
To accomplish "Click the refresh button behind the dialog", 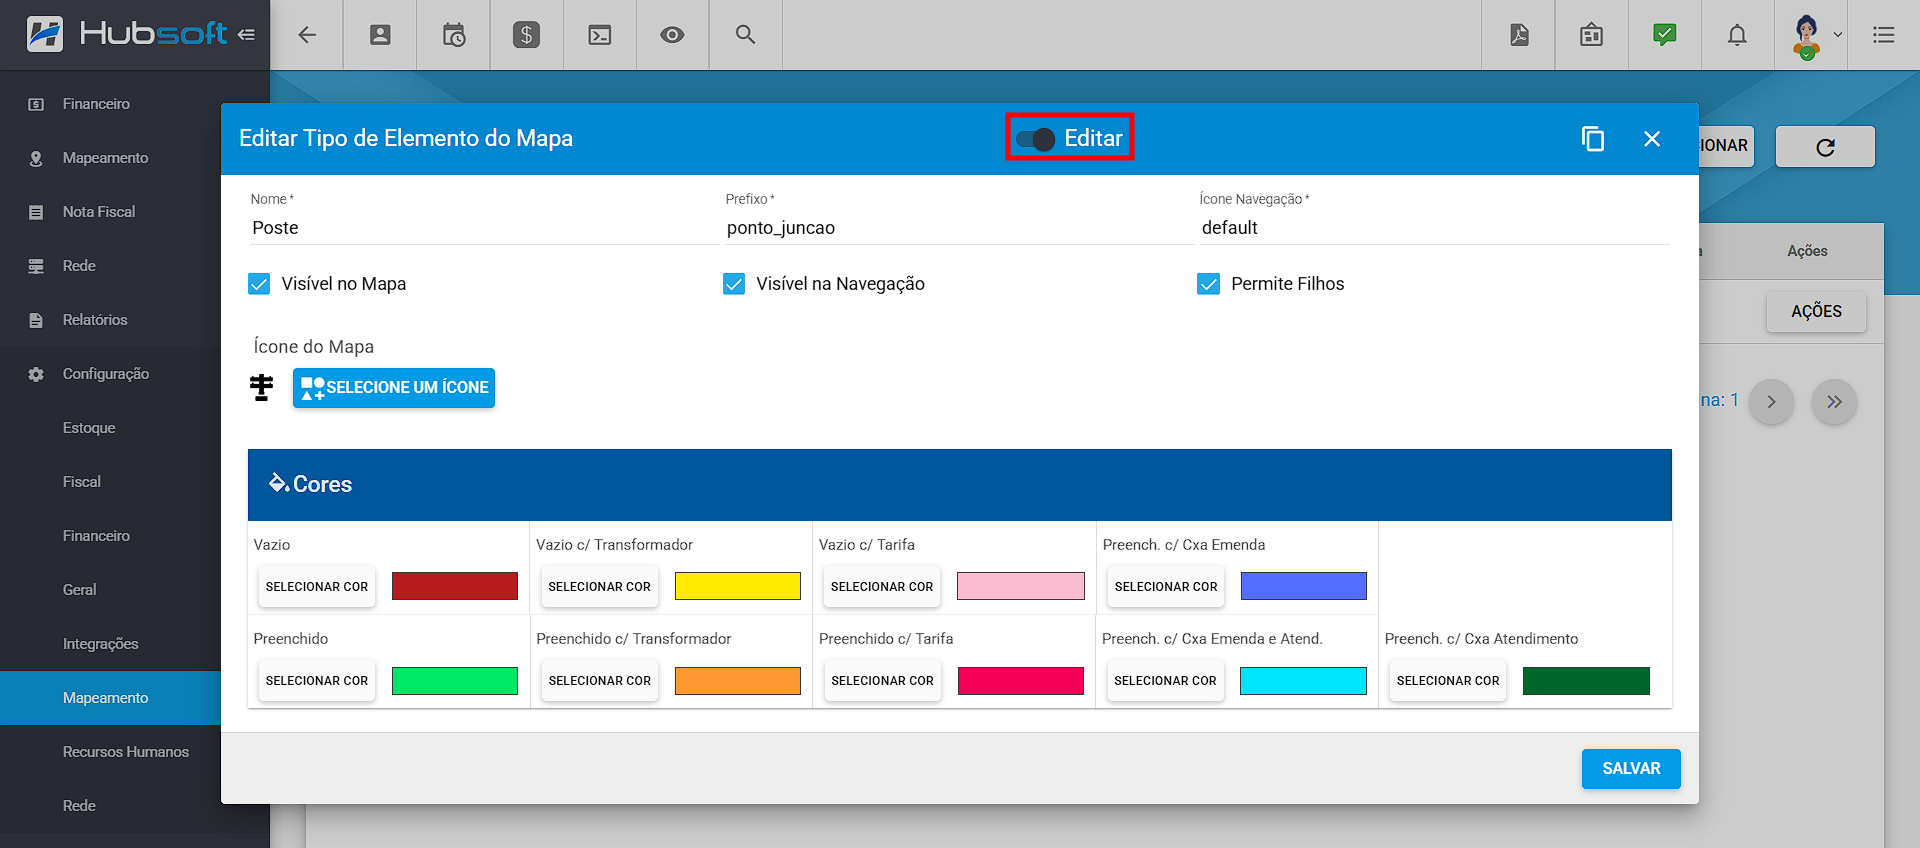I will click(1825, 147).
